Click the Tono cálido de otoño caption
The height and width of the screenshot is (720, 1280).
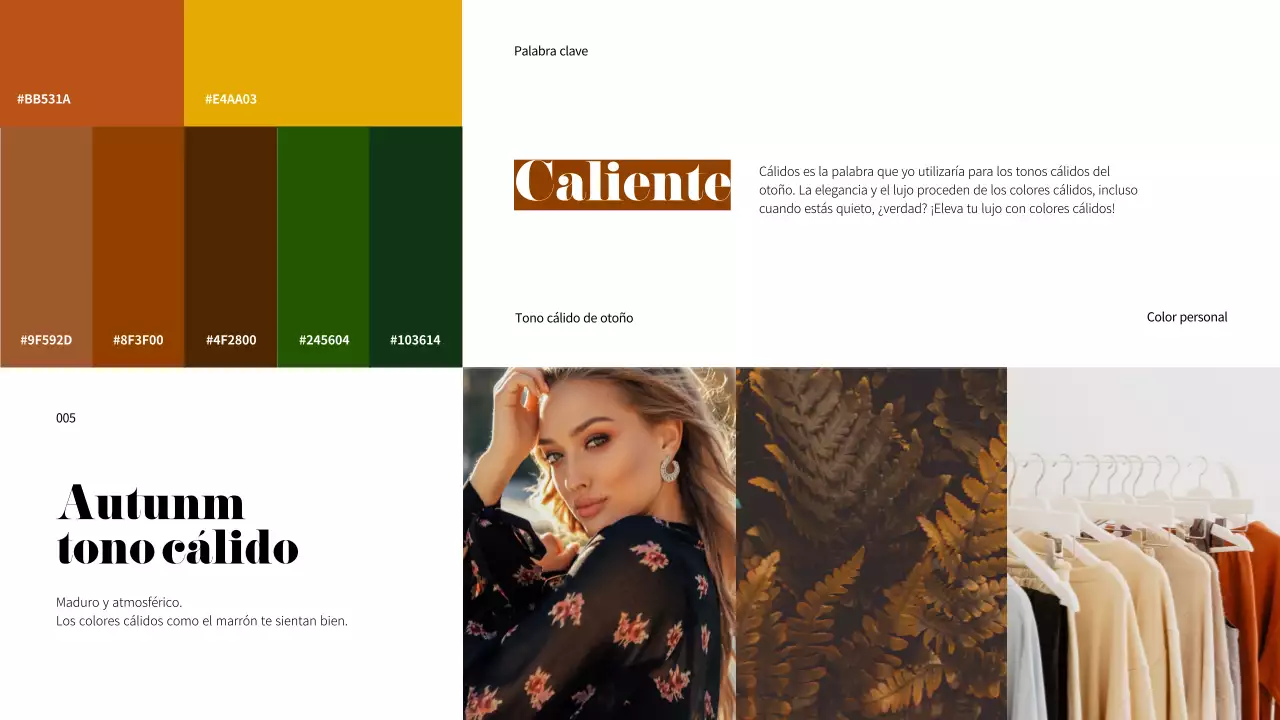click(574, 318)
